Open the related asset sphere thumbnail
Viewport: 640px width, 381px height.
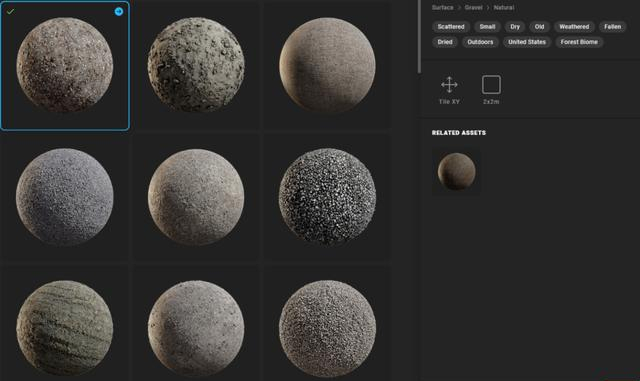[x=456, y=172]
